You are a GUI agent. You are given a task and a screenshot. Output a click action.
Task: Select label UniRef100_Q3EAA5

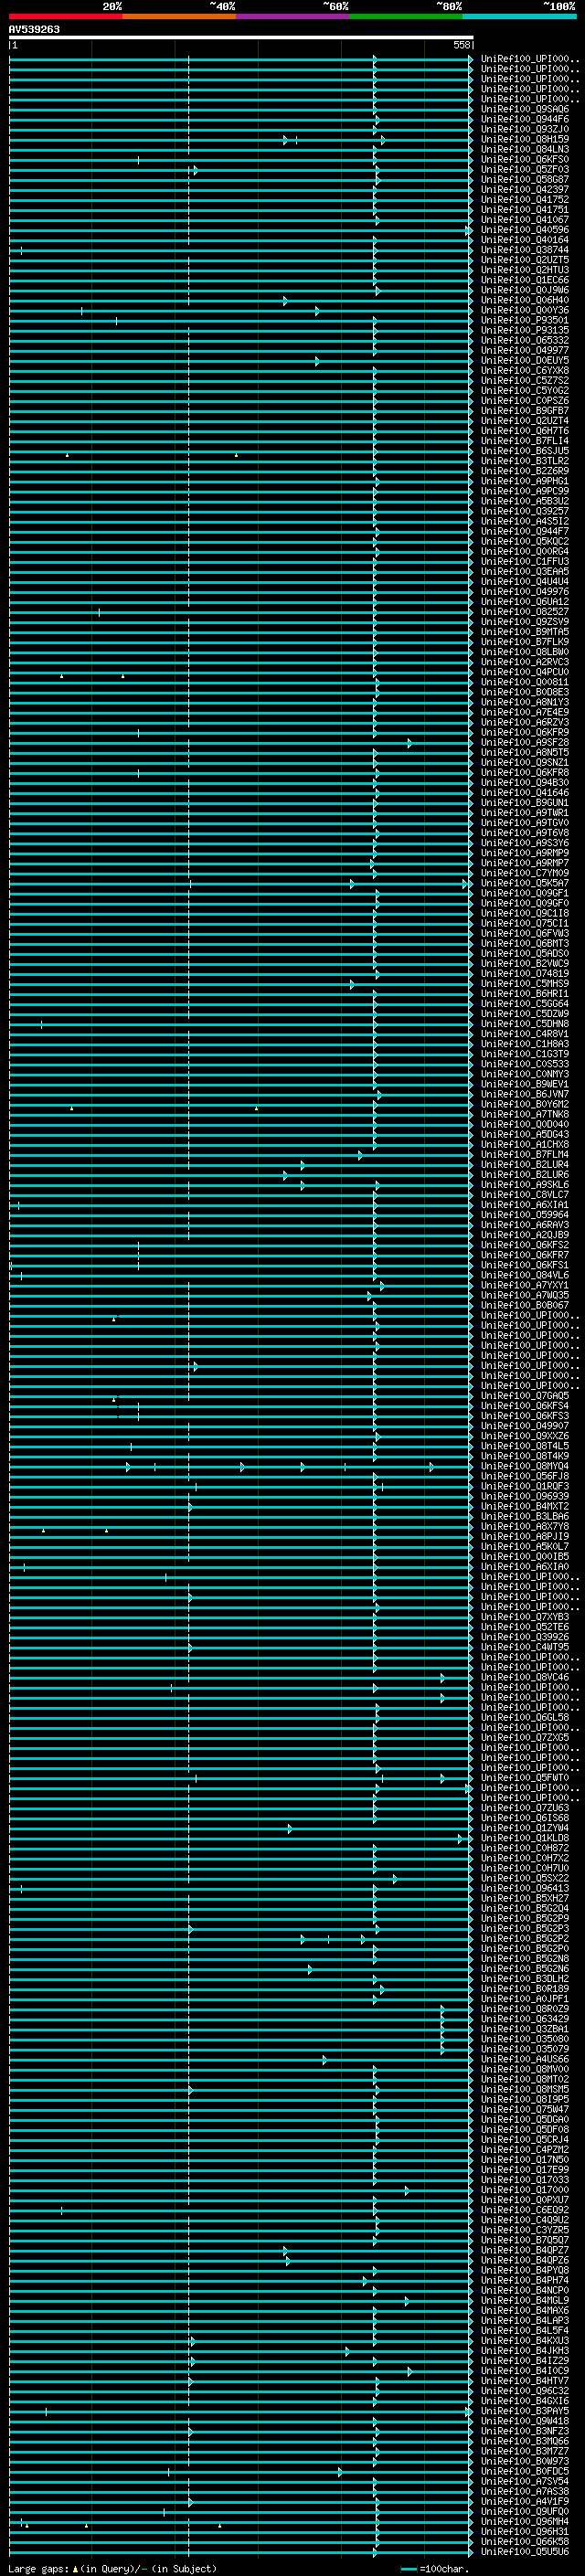click(x=524, y=572)
